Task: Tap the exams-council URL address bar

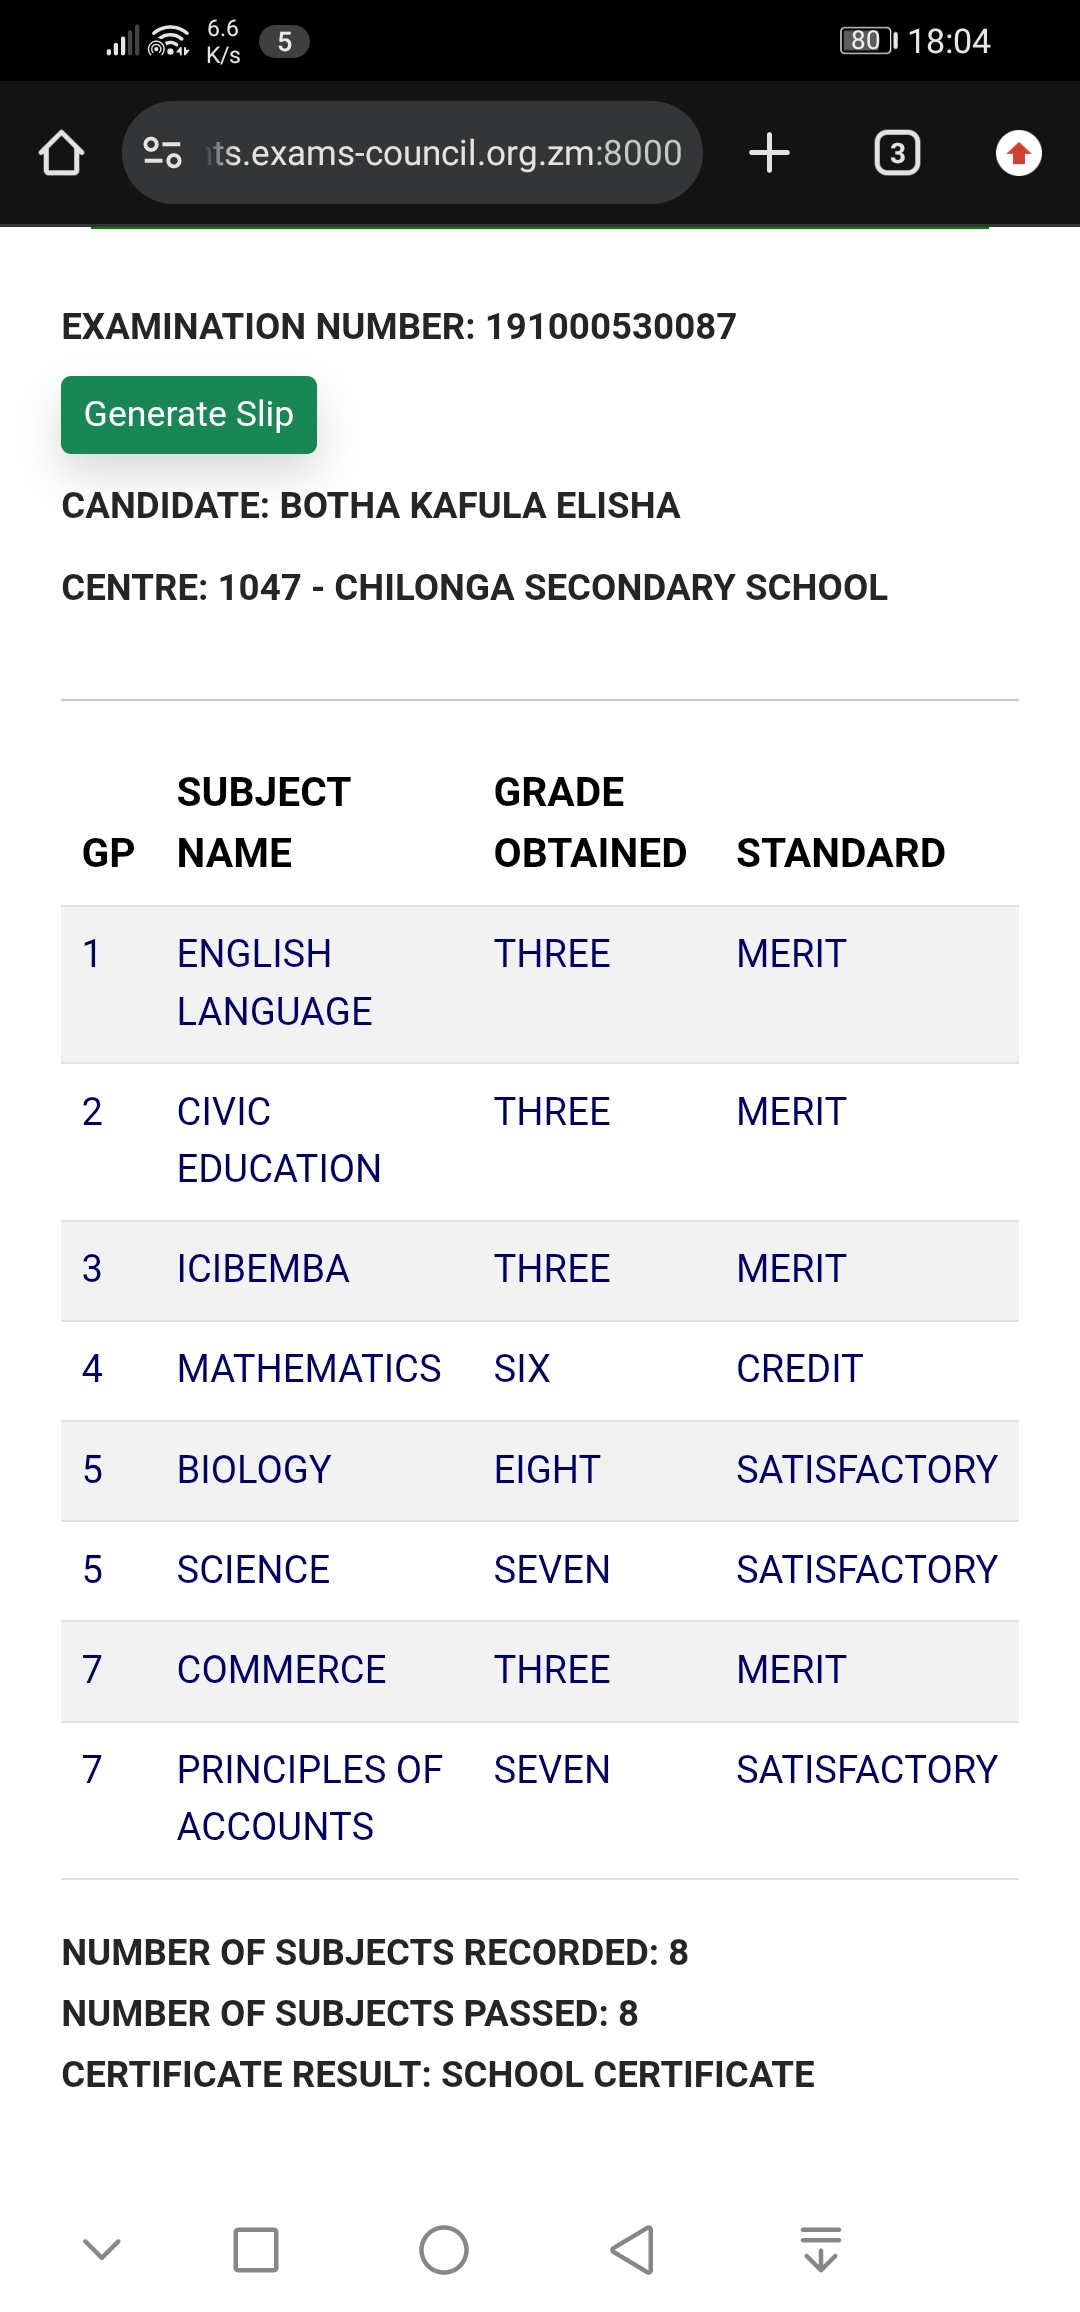Action: click(445, 153)
